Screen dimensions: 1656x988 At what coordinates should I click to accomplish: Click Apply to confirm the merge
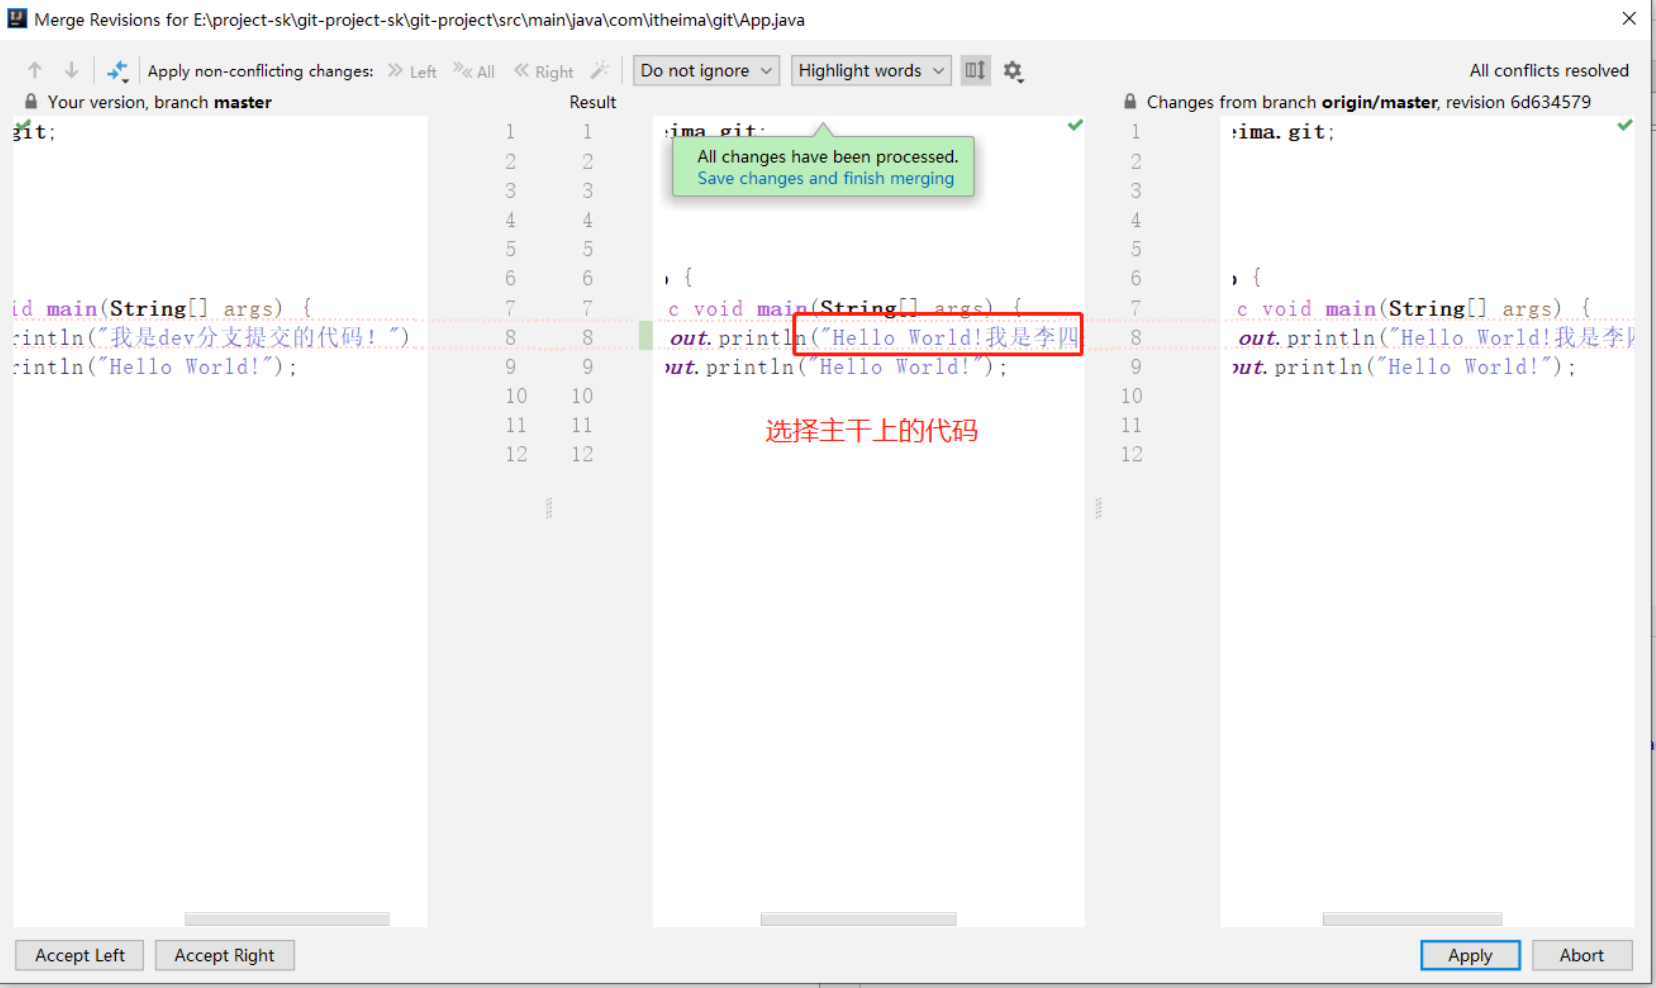tap(1469, 955)
